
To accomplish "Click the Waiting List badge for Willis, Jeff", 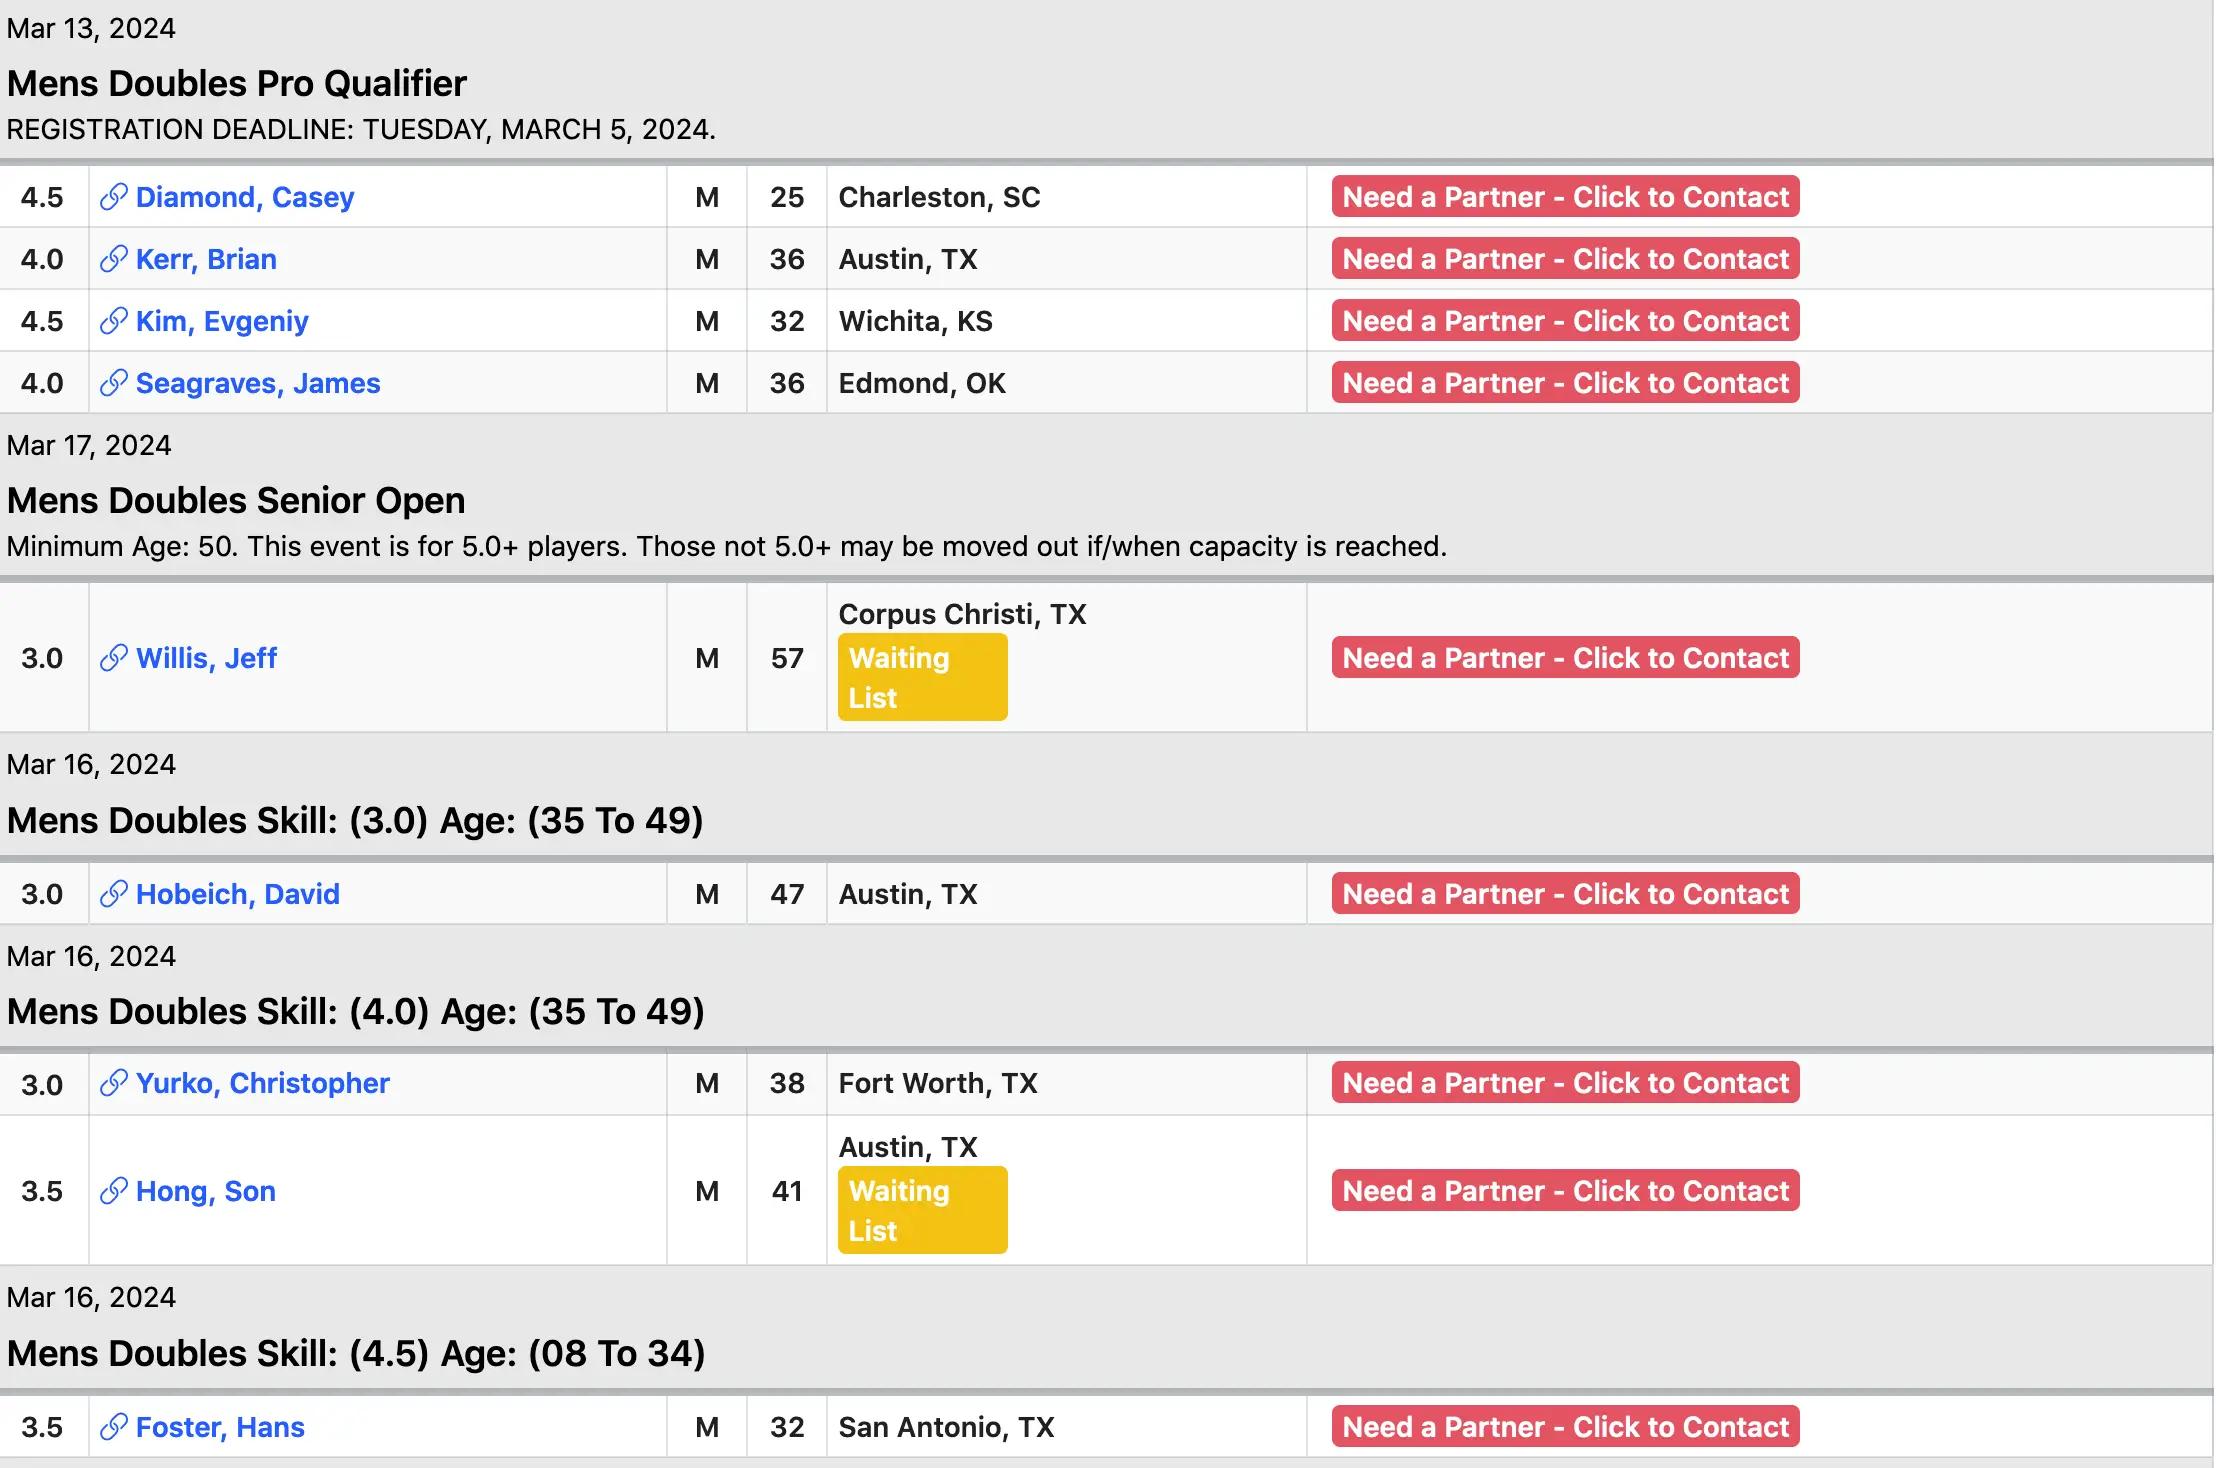I will 922,677.
